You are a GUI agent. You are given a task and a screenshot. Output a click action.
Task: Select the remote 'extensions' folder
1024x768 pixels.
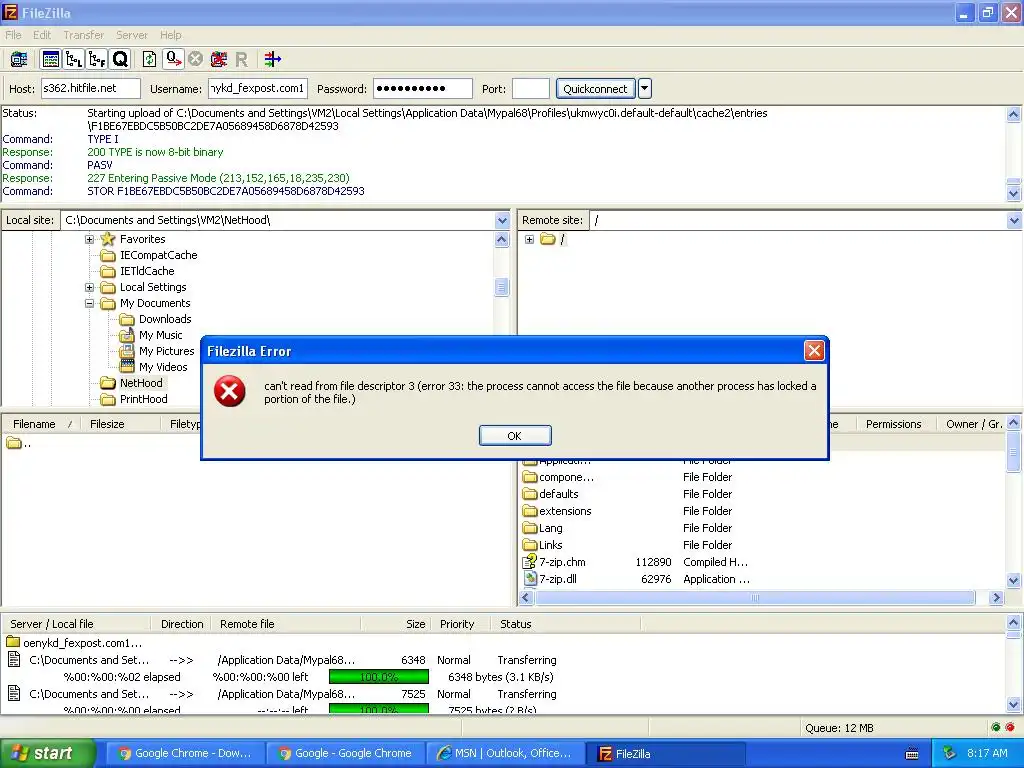[x=565, y=511]
